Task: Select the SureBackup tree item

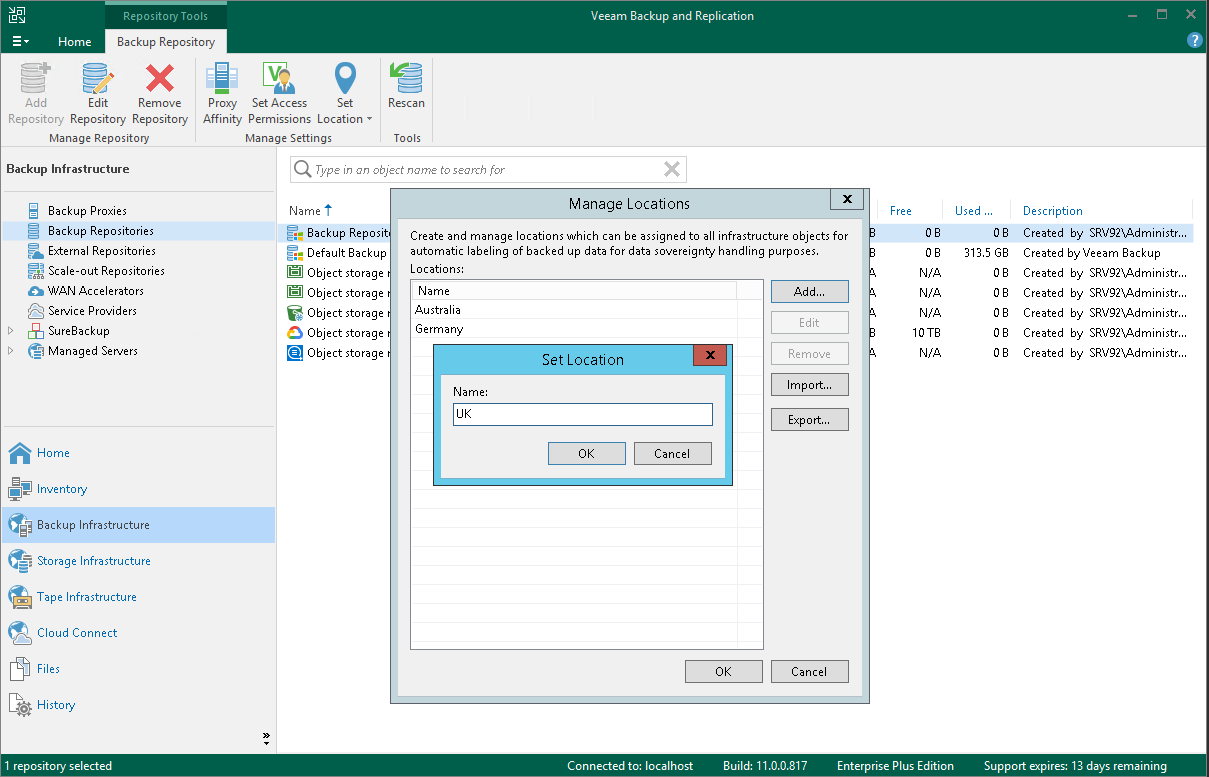Action: 78,331
